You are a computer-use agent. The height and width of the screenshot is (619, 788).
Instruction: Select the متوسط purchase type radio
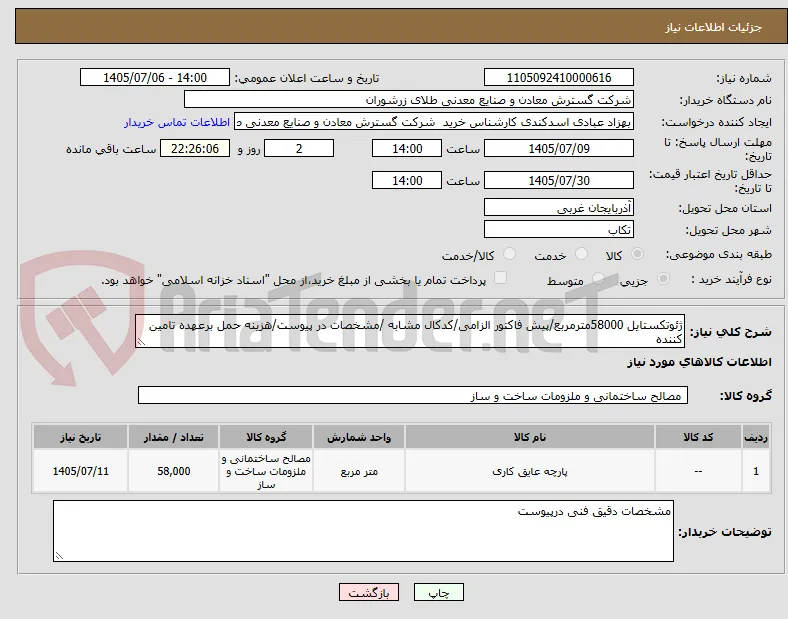click(598, 278)
